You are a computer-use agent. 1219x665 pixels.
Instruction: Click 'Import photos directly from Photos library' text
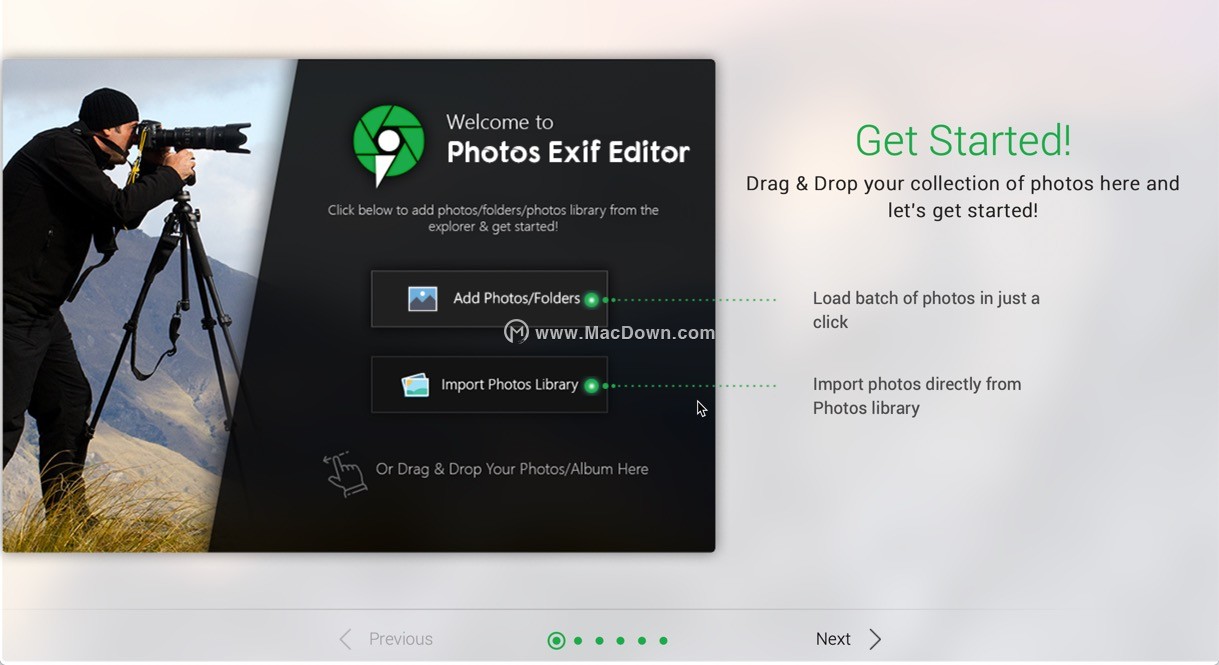[x=917, y=396]
